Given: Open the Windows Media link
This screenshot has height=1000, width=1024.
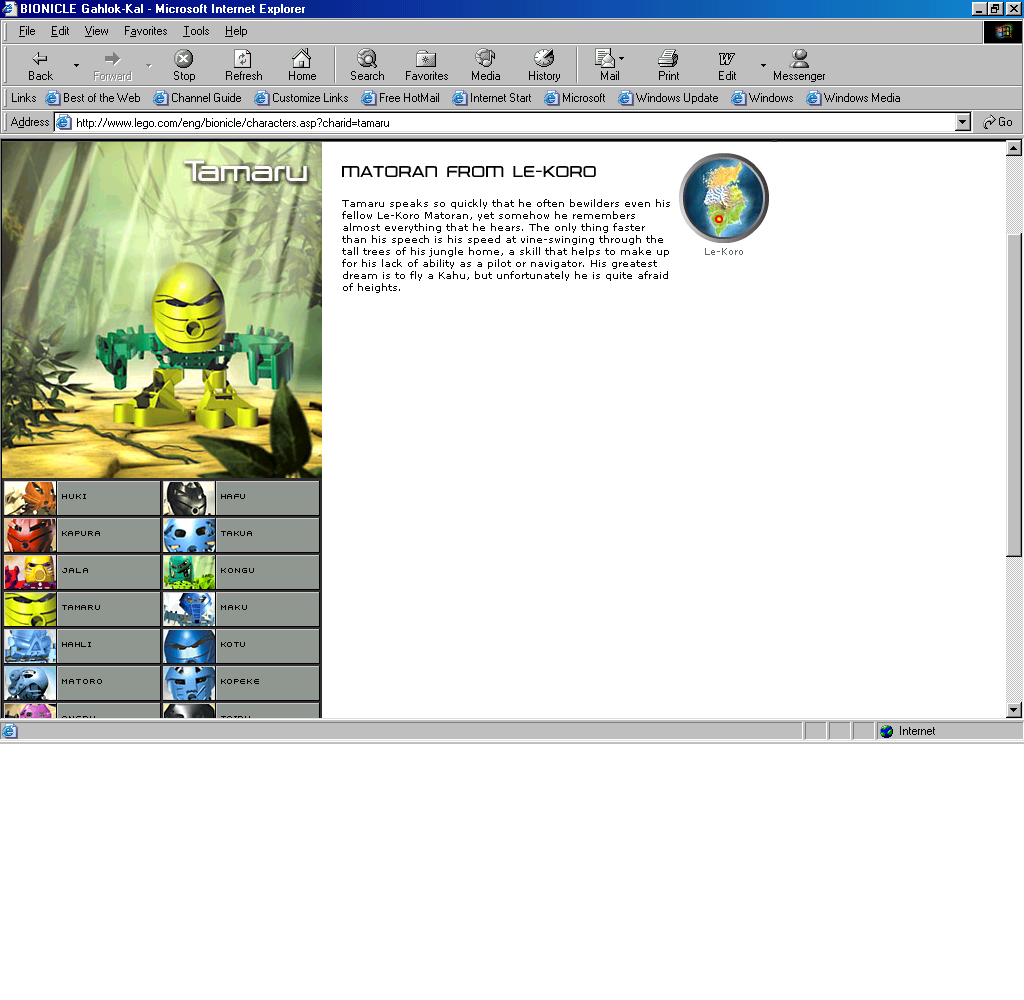Looking at the screenshot, I should [x=853, y=98].
